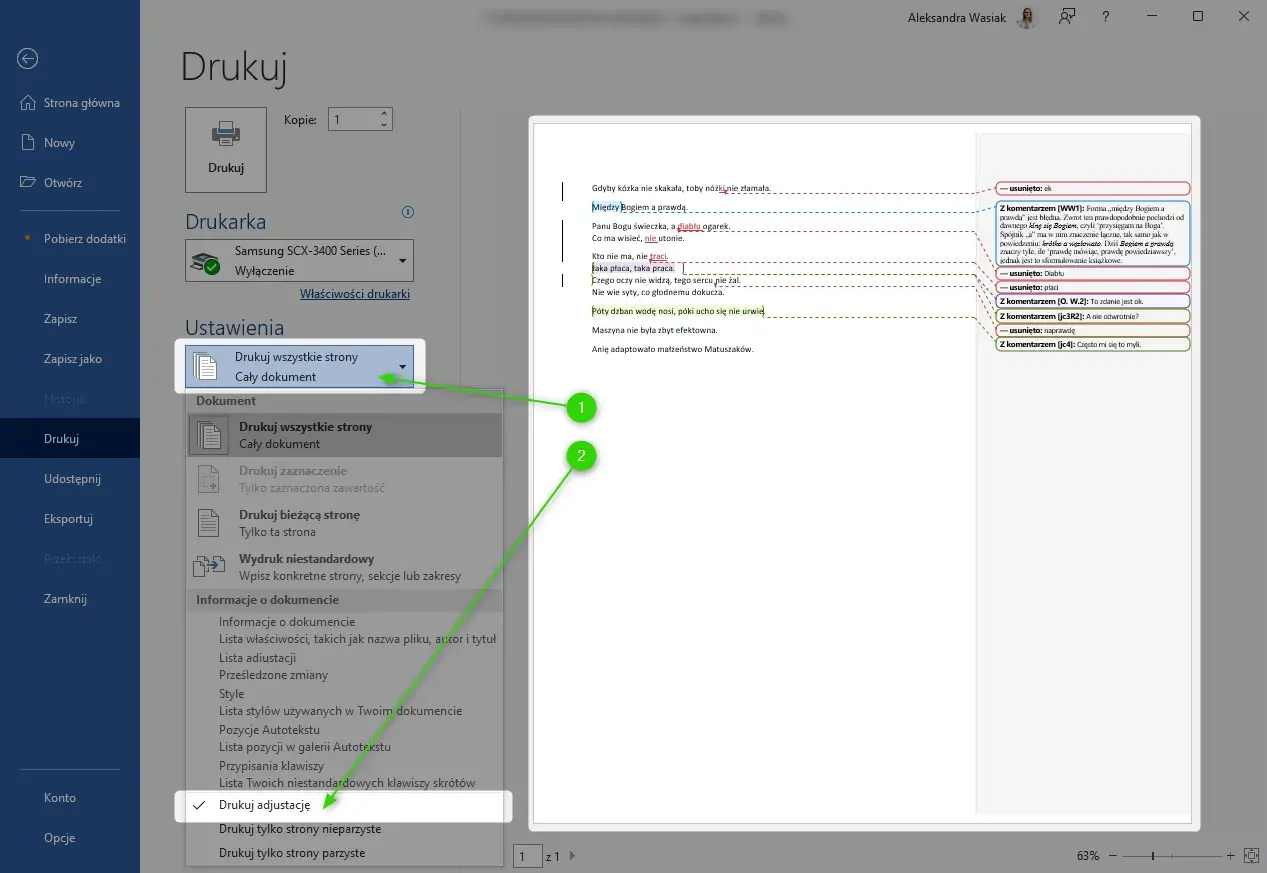Viewport: 1267px width, 873px height.
Task: Open Strona główna in the sidebar
Action: tap(70, 103)
